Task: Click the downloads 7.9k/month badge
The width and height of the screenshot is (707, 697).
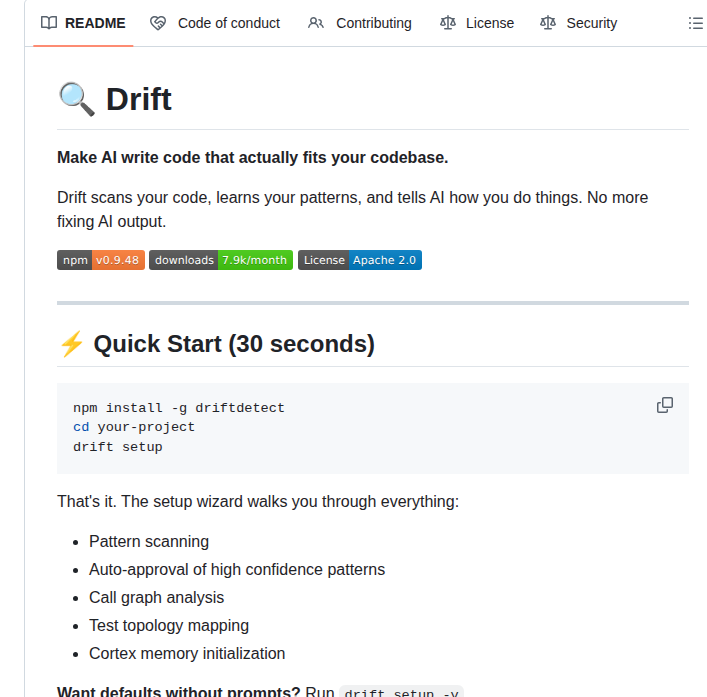Action: coord(221,260)
